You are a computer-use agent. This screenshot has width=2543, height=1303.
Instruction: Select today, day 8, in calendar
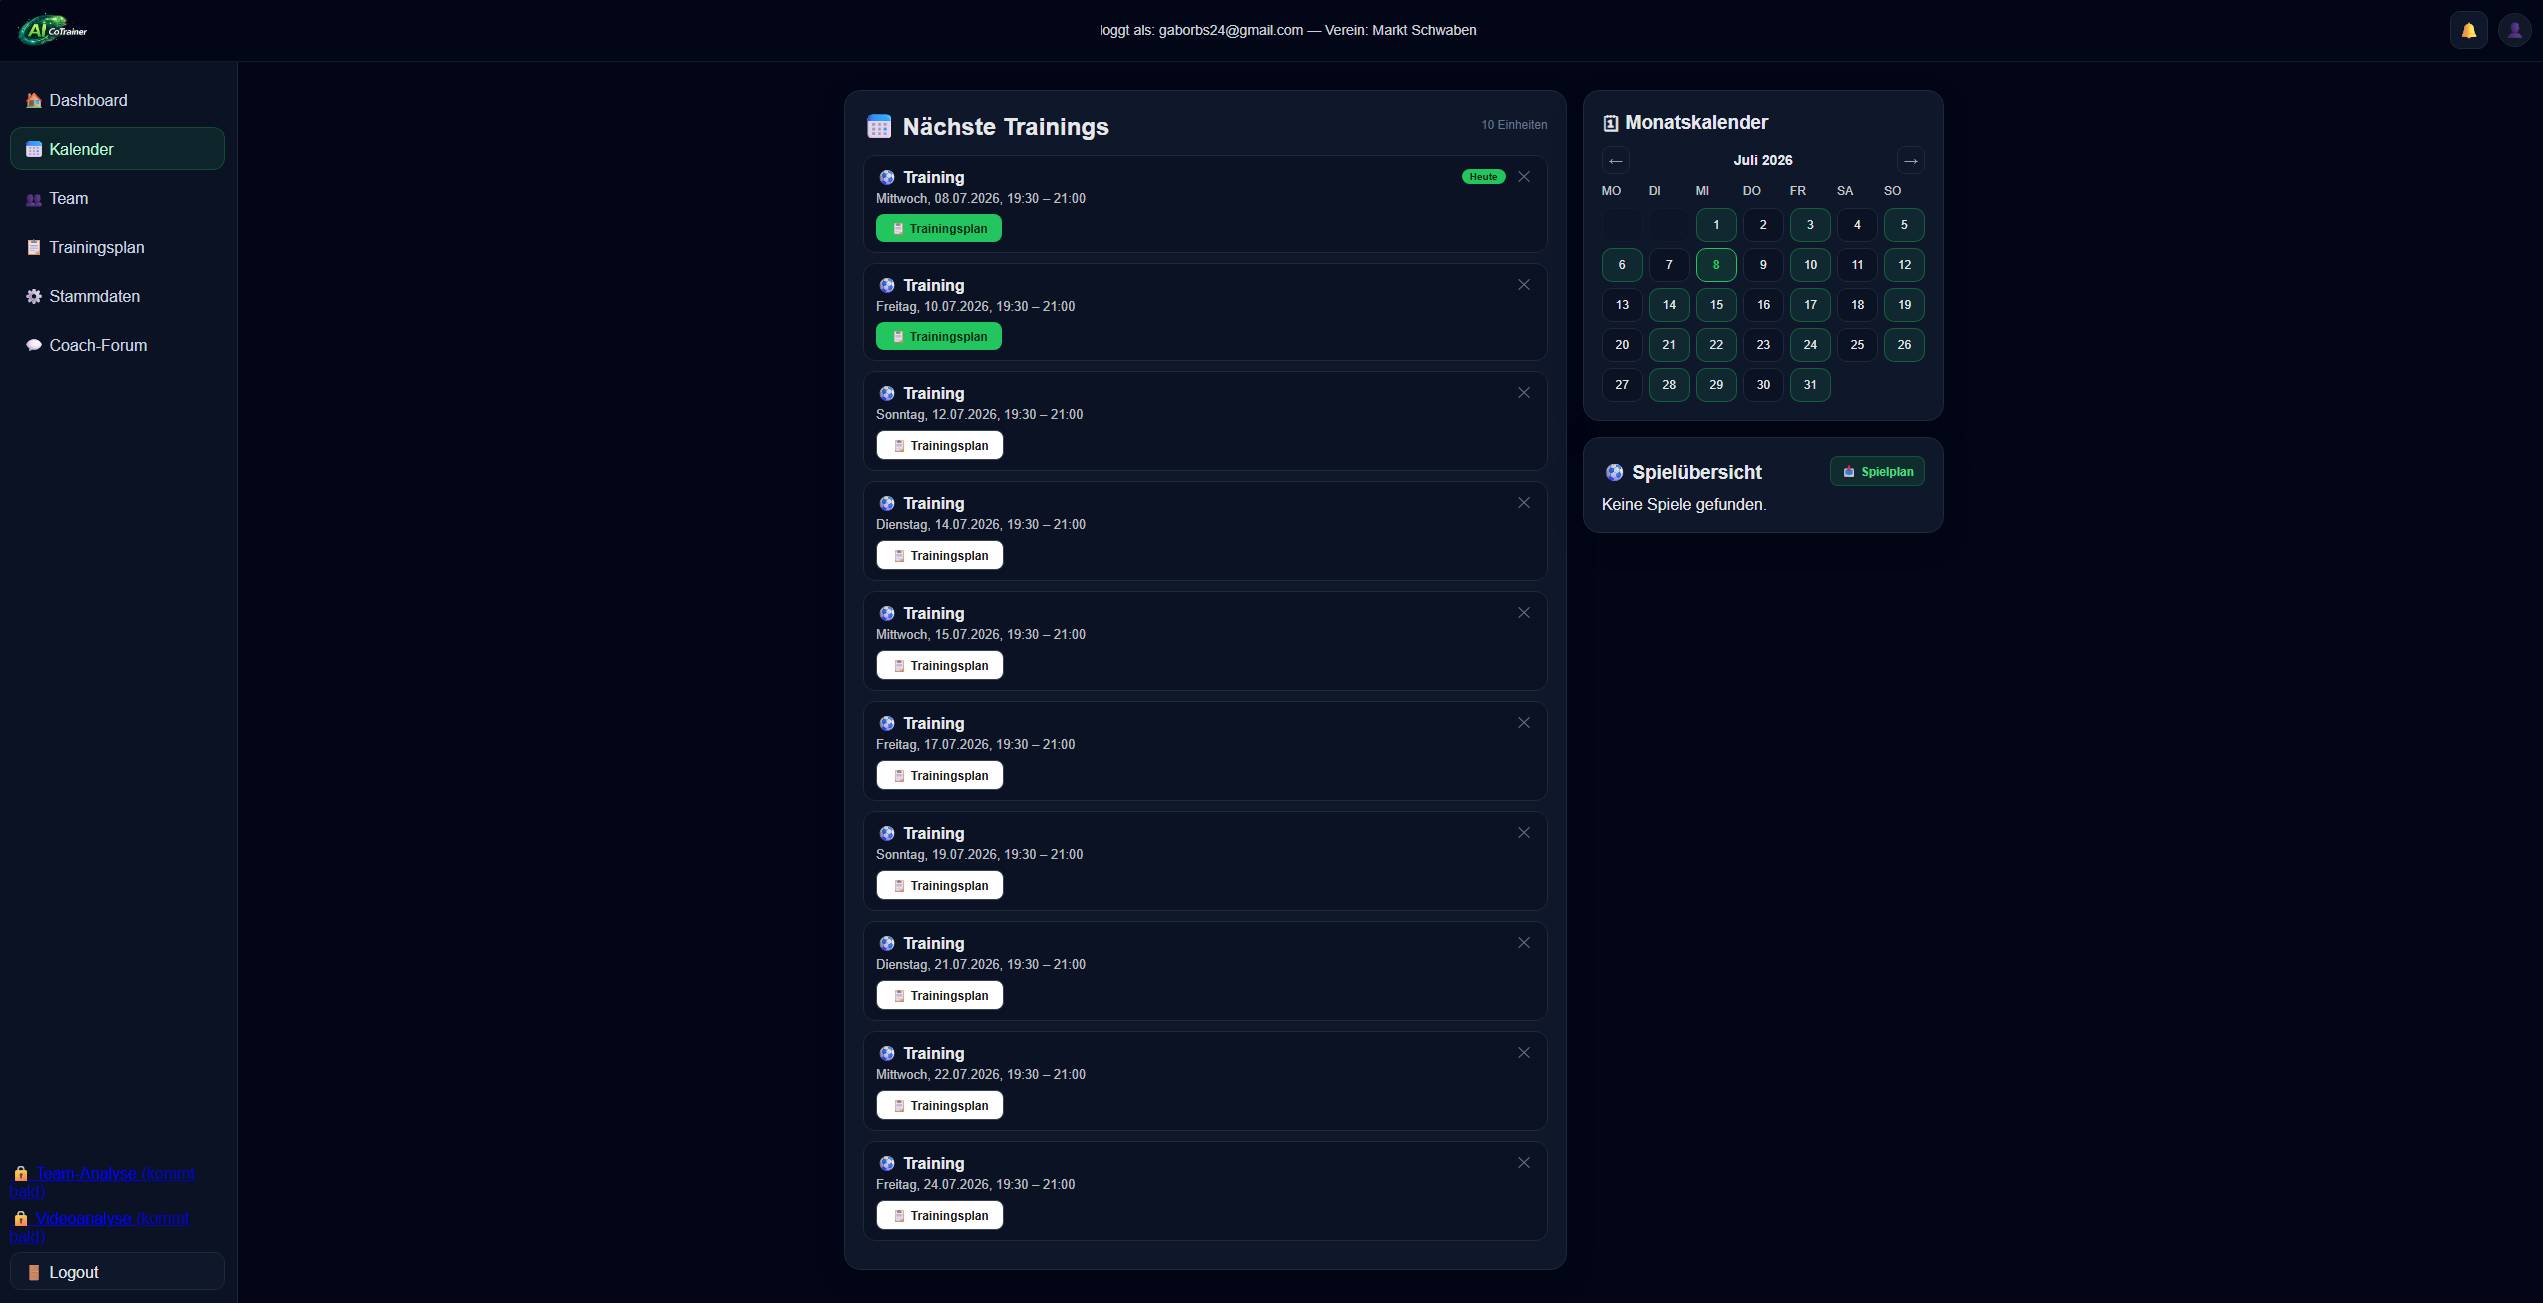(1715, 265)
